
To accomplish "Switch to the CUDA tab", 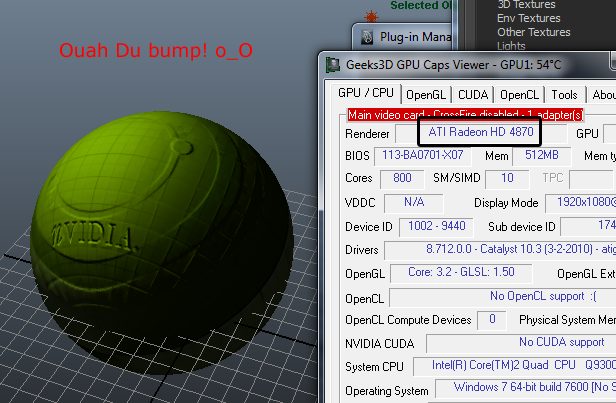I will (473, 95).
